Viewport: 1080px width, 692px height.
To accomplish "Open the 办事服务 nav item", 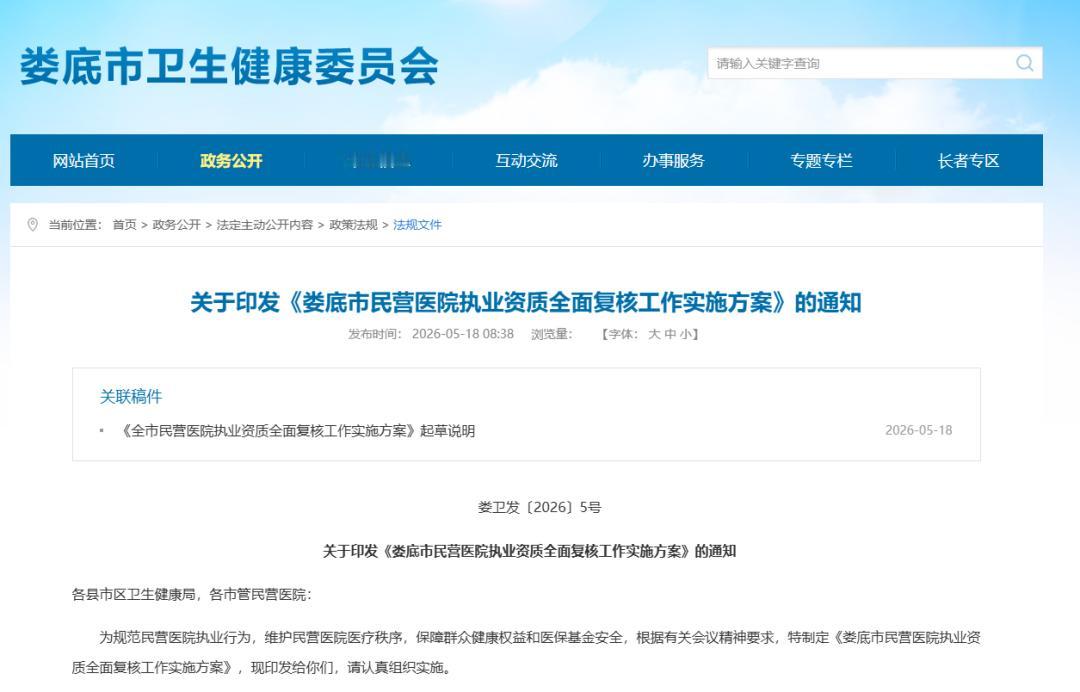I will (674, 160).
